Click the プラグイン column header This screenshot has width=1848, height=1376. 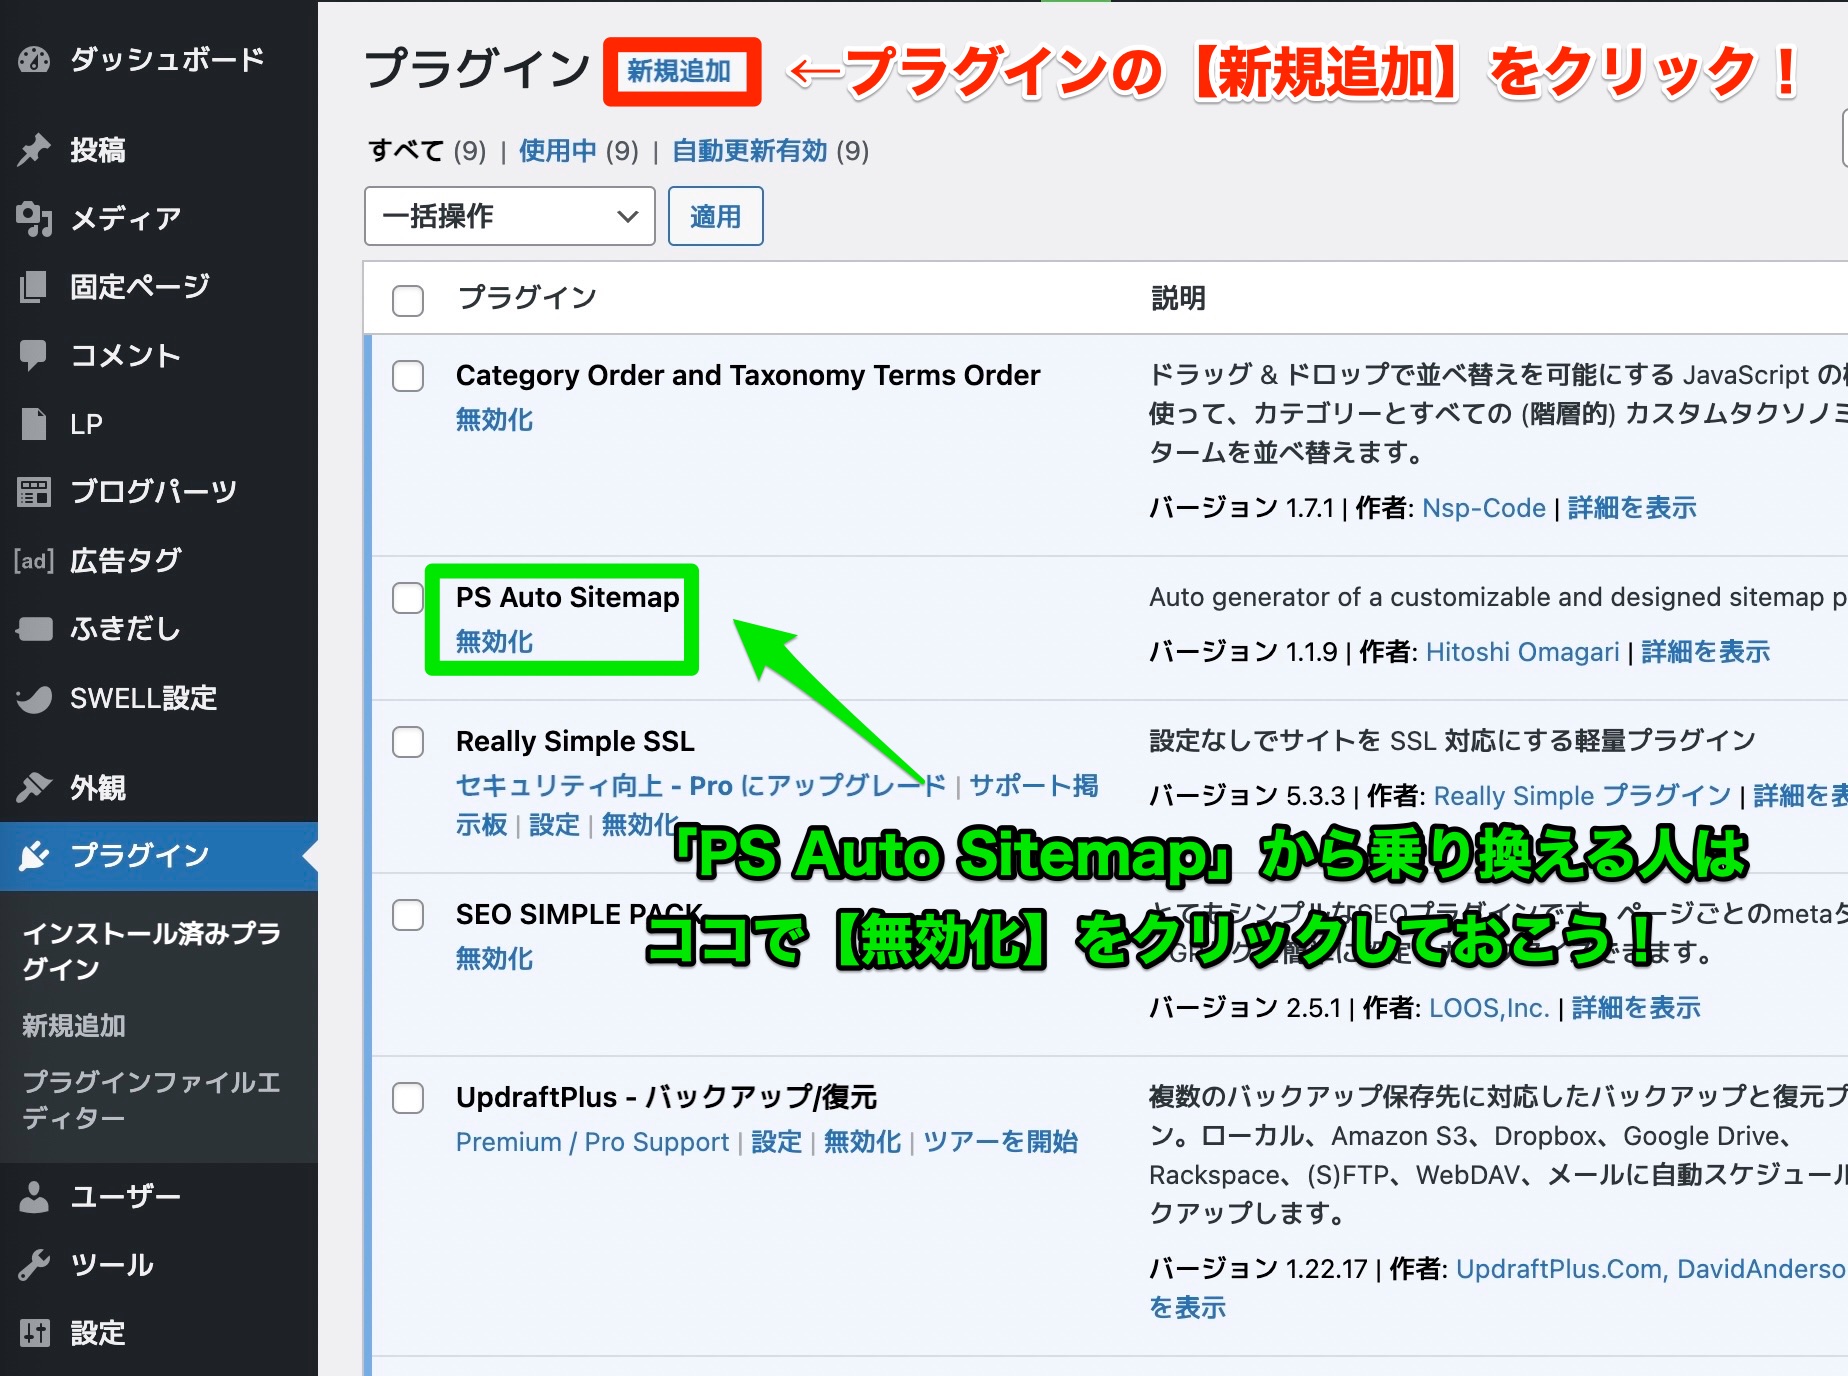click(527, 298)
